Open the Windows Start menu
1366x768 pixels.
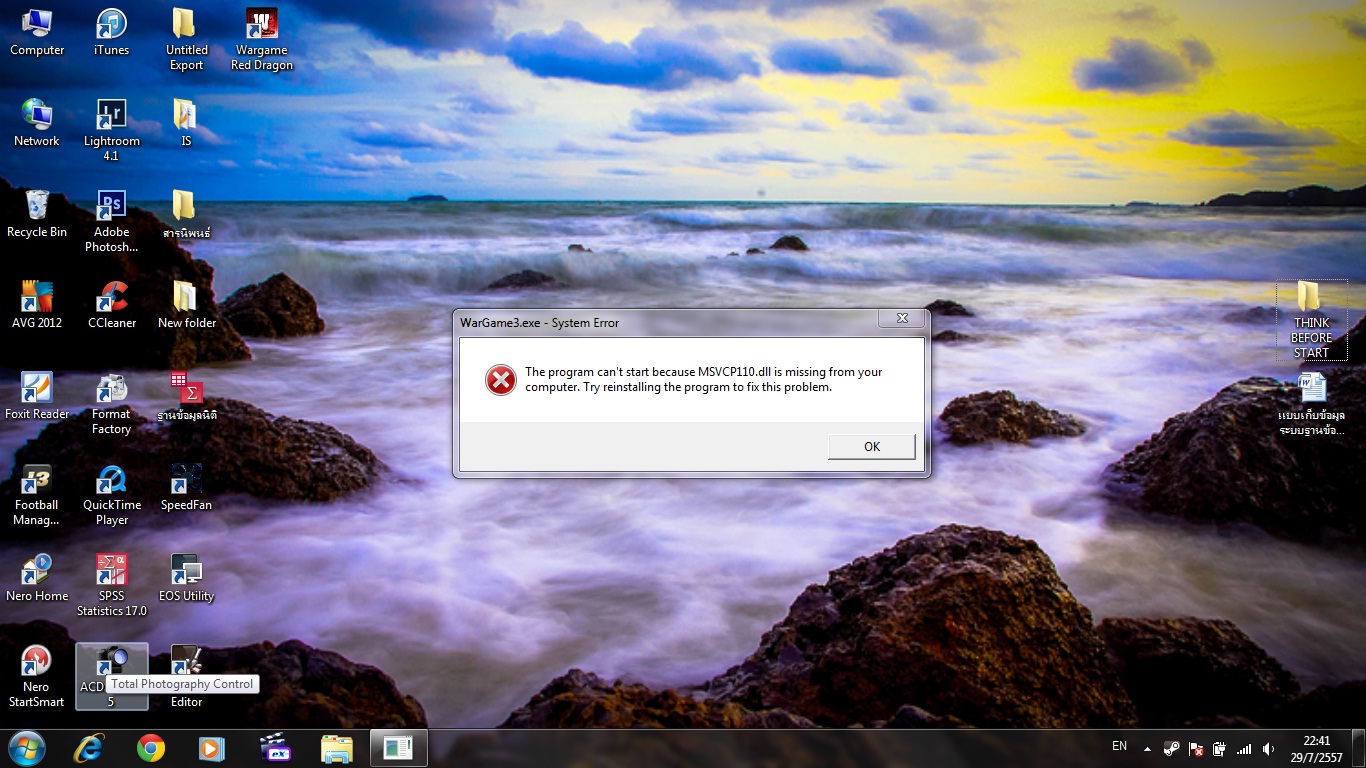click(x=27, y=747)
